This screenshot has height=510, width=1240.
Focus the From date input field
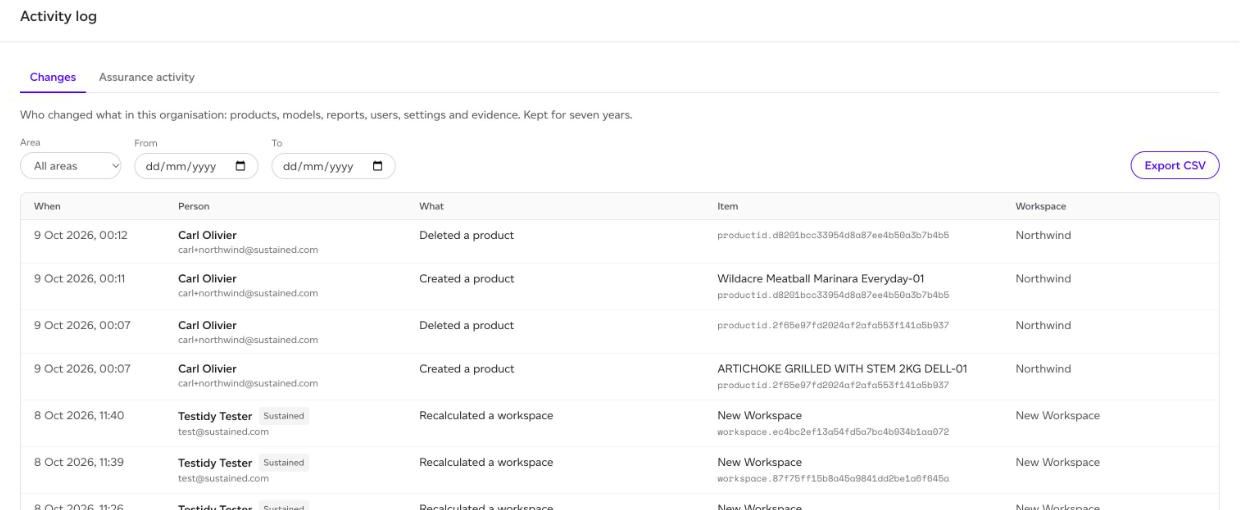(196, 167)
